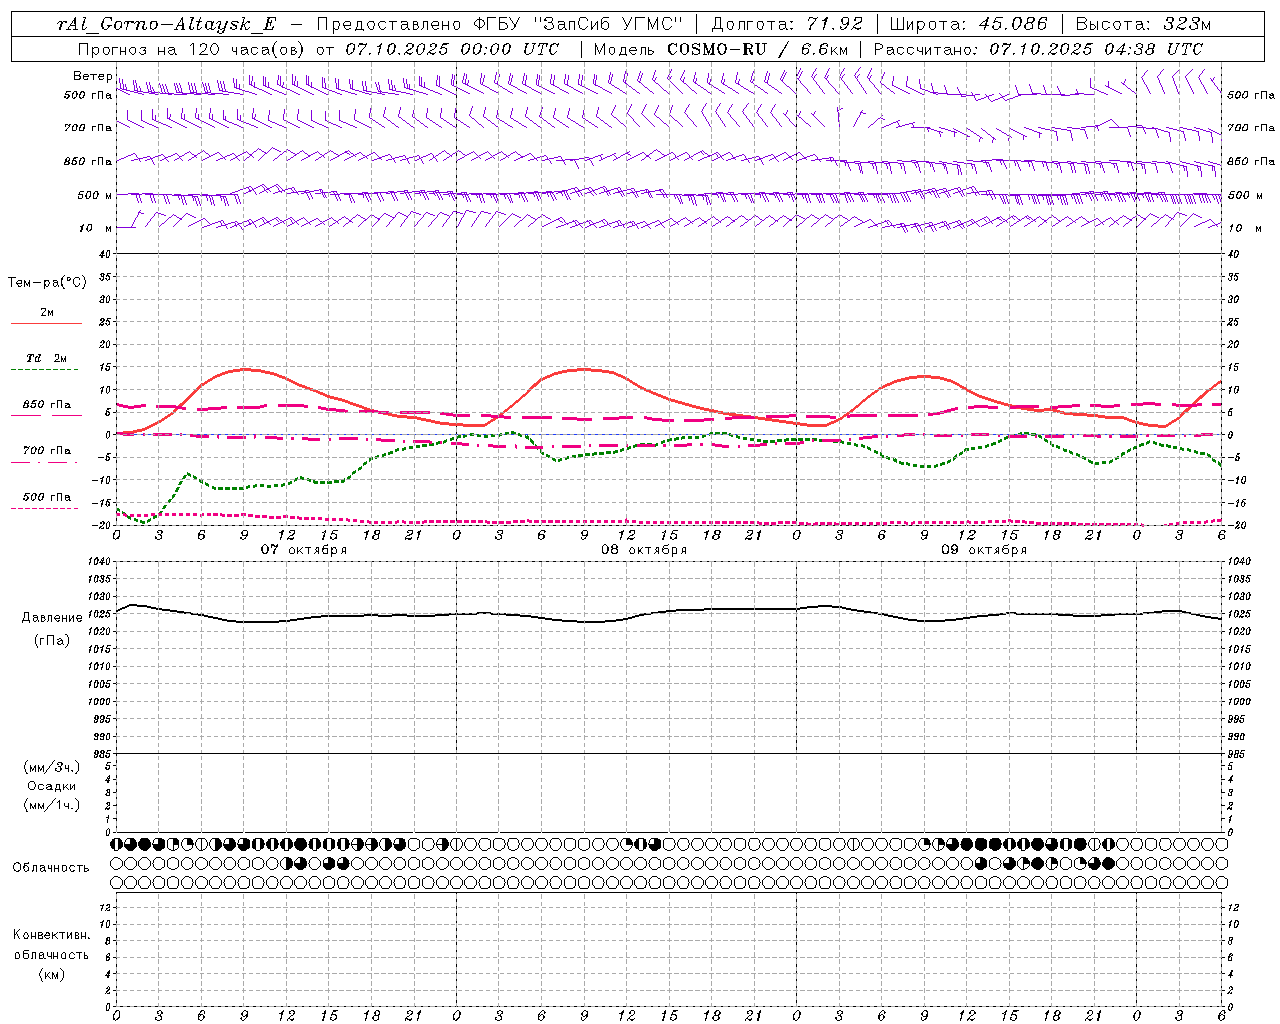Select the provider text ФГБУ "ЗапСиб УГМС"
This screenshot has width=1280, height=1024.
point(579,25)
